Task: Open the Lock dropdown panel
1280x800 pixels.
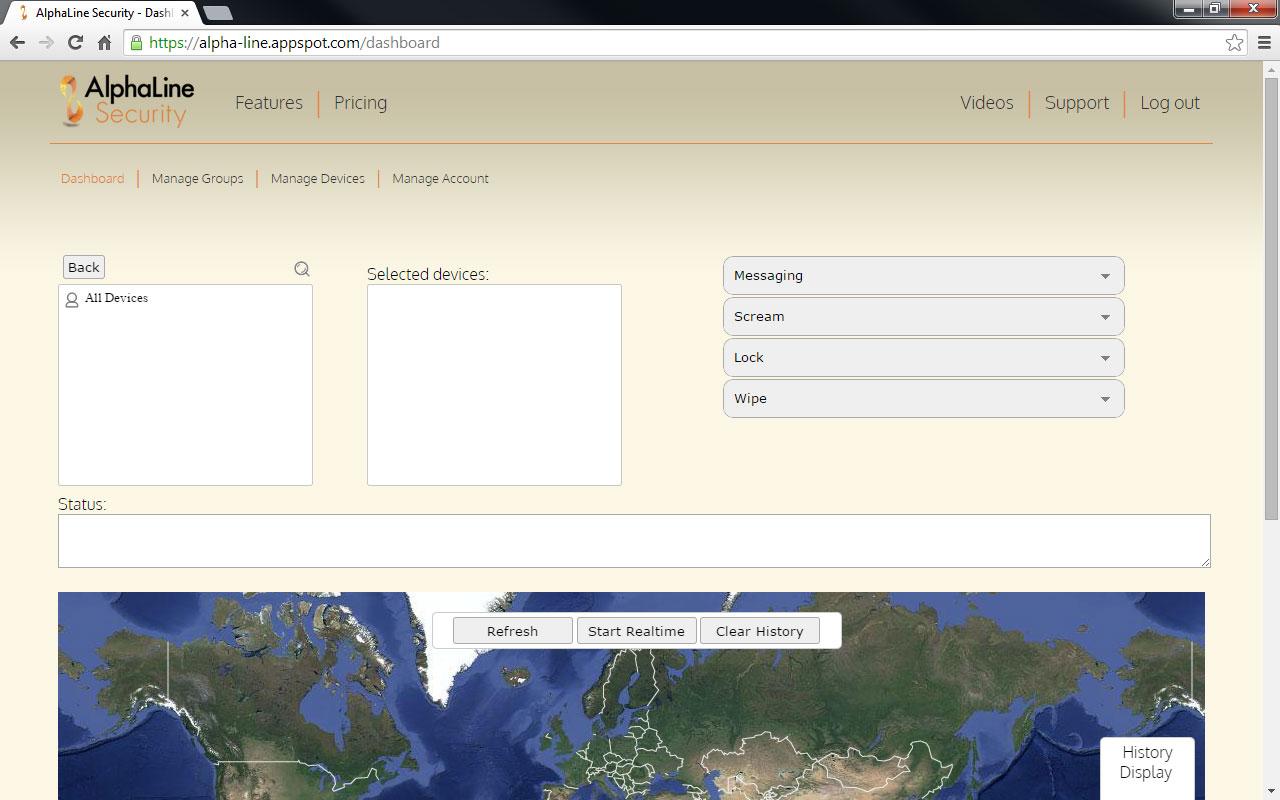Action: (923, 357)
